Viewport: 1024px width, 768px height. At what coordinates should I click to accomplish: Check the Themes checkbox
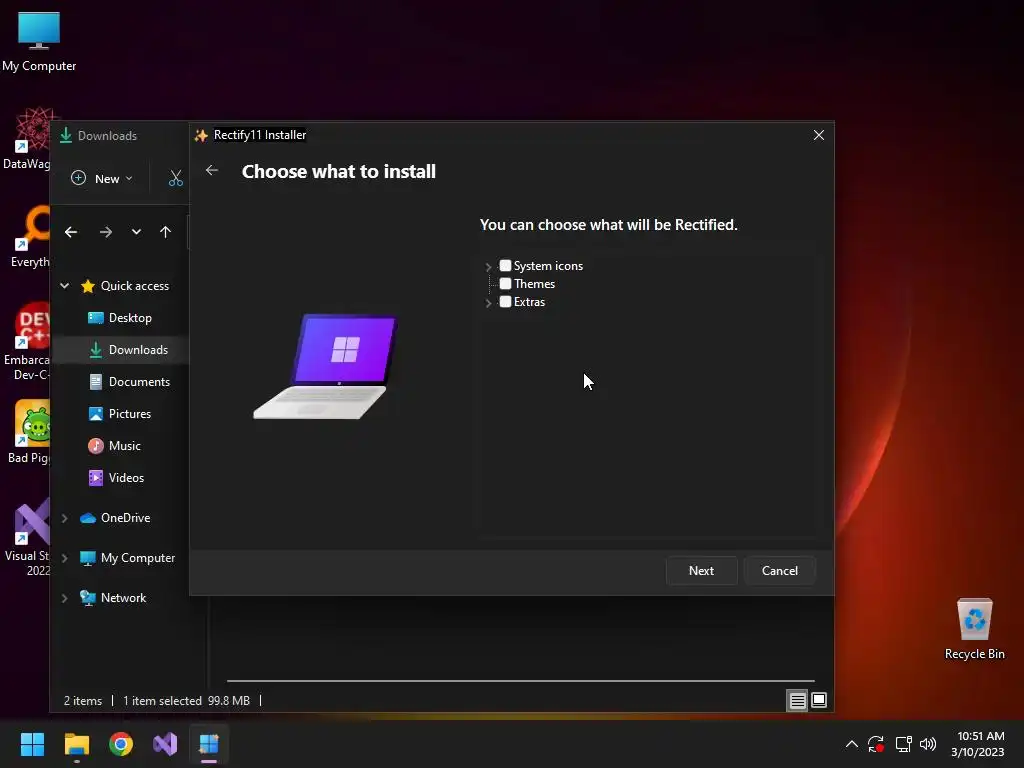click(x=505, y=283)
